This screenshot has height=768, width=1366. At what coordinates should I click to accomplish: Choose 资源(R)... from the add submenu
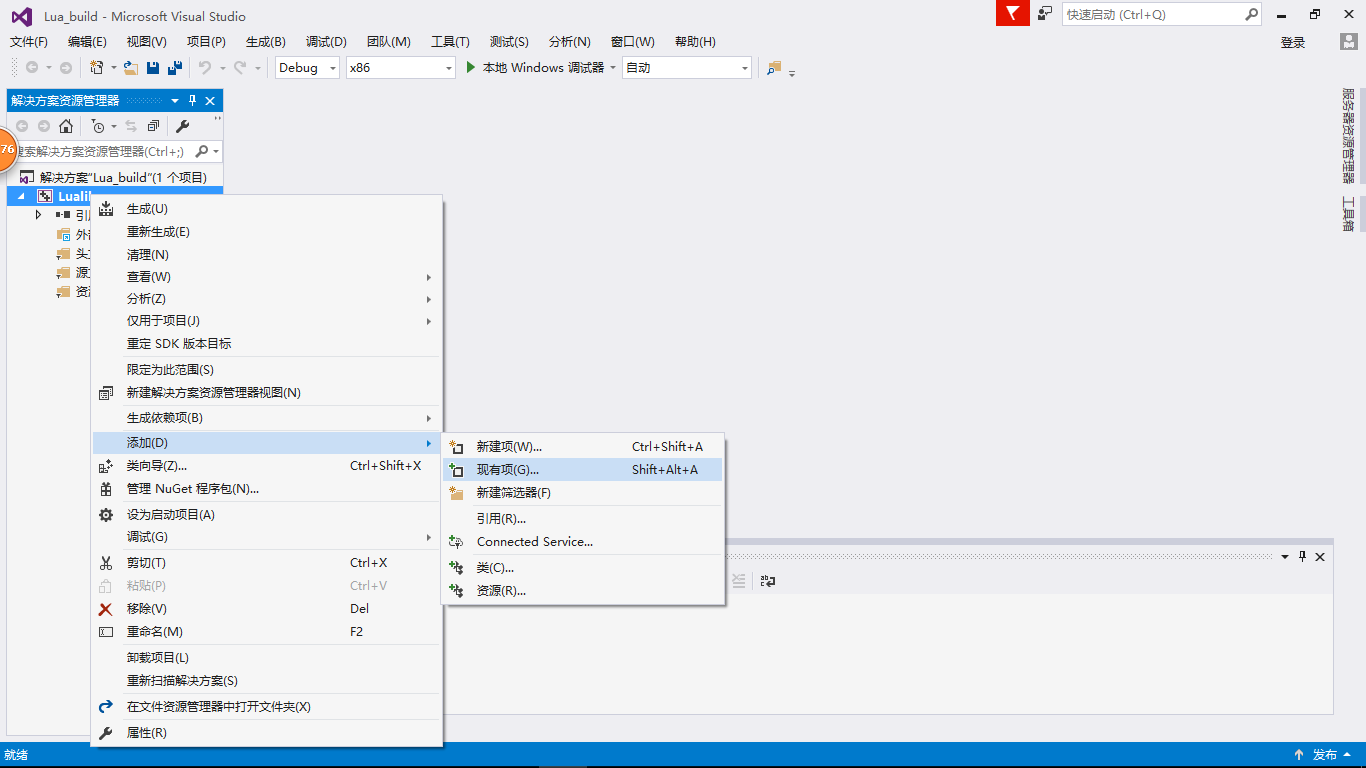[582, 591]
